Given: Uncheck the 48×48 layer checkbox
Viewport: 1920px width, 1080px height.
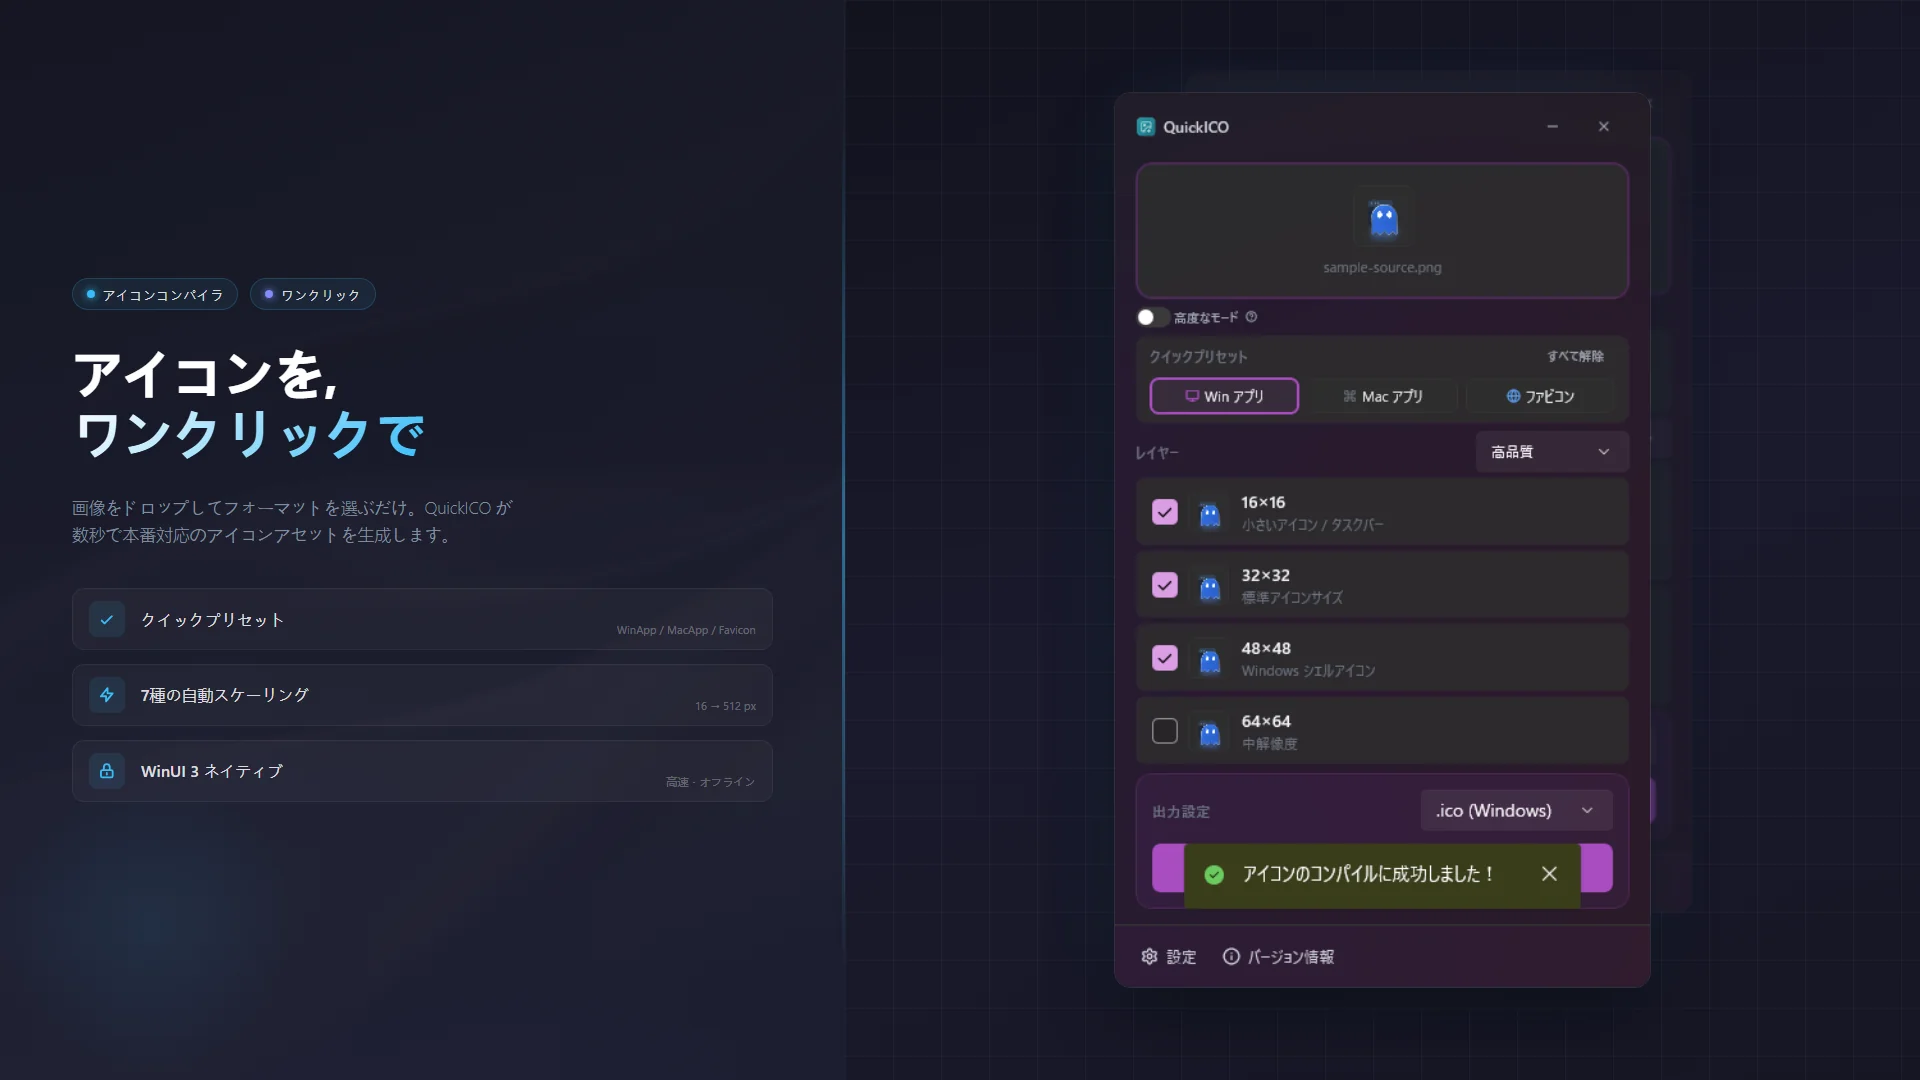Looking at the screenshot, I should pyautogui.click(x=1165, y=658).
